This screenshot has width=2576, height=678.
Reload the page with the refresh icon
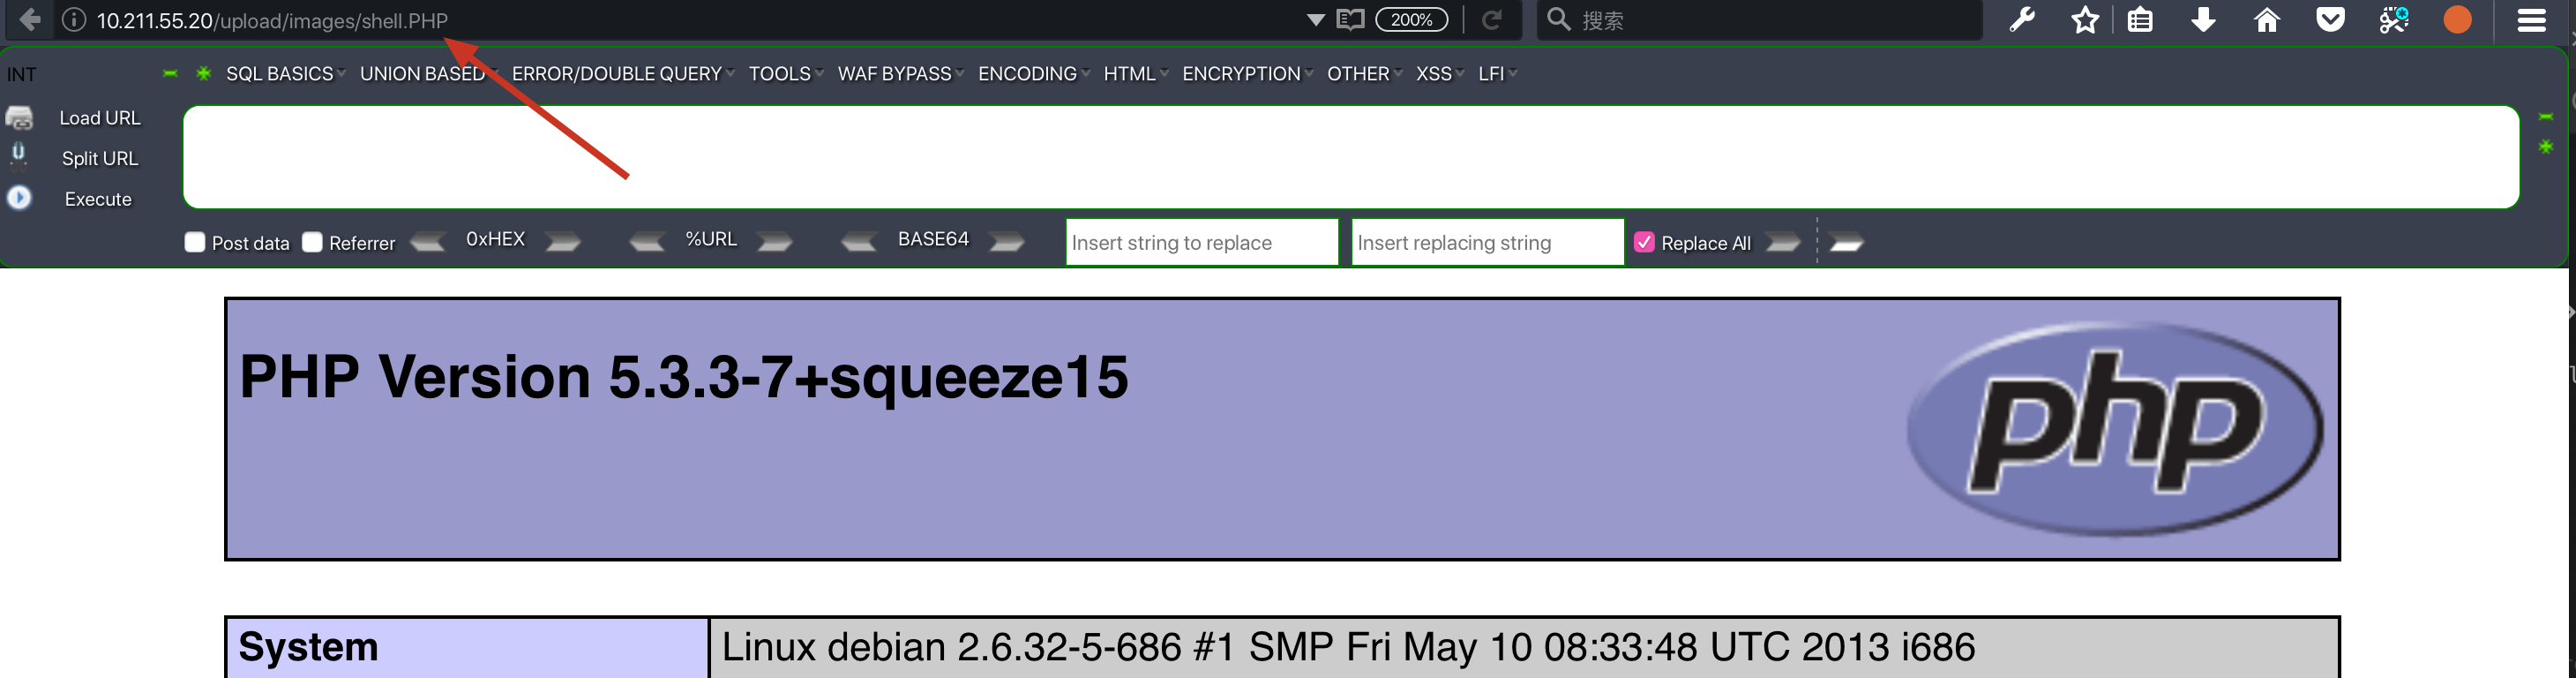tap(1491, 20)
